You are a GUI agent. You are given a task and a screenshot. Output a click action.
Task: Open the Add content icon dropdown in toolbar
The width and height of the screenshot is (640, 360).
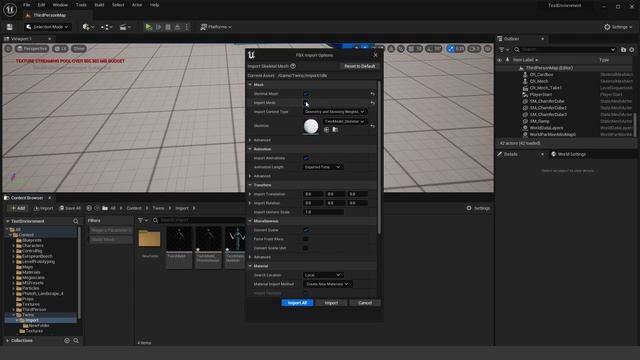coord(88,27)
